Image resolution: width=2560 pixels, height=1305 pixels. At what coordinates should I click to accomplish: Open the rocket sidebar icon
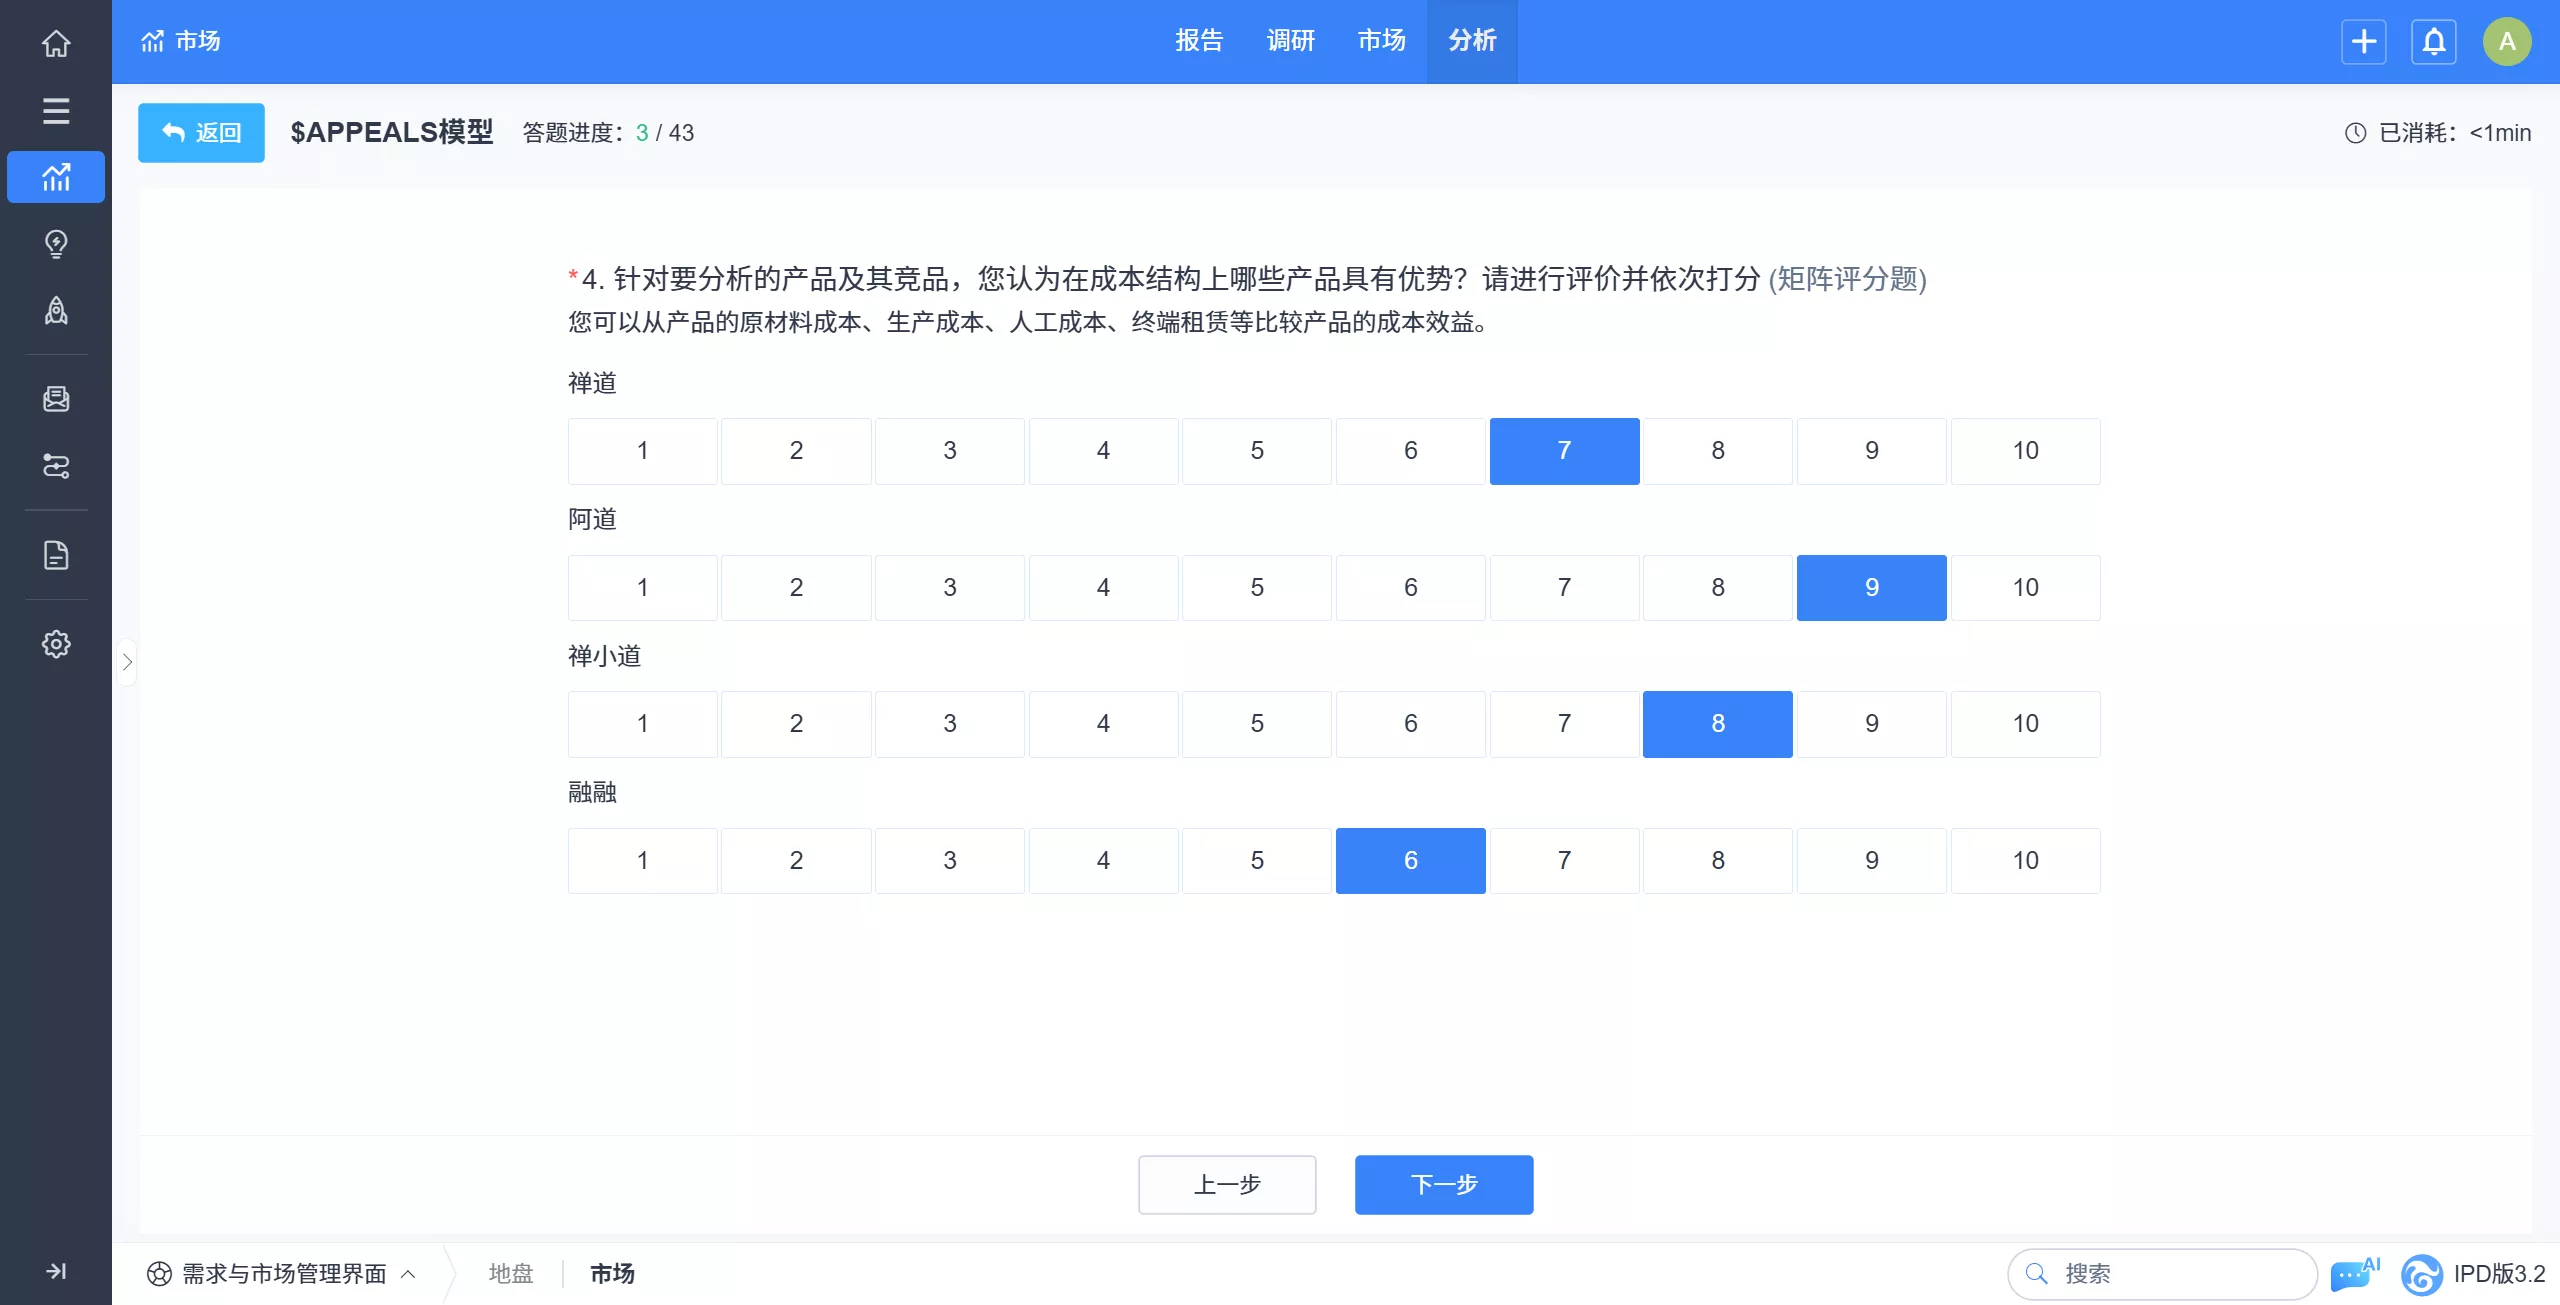[x=56, y=311]
